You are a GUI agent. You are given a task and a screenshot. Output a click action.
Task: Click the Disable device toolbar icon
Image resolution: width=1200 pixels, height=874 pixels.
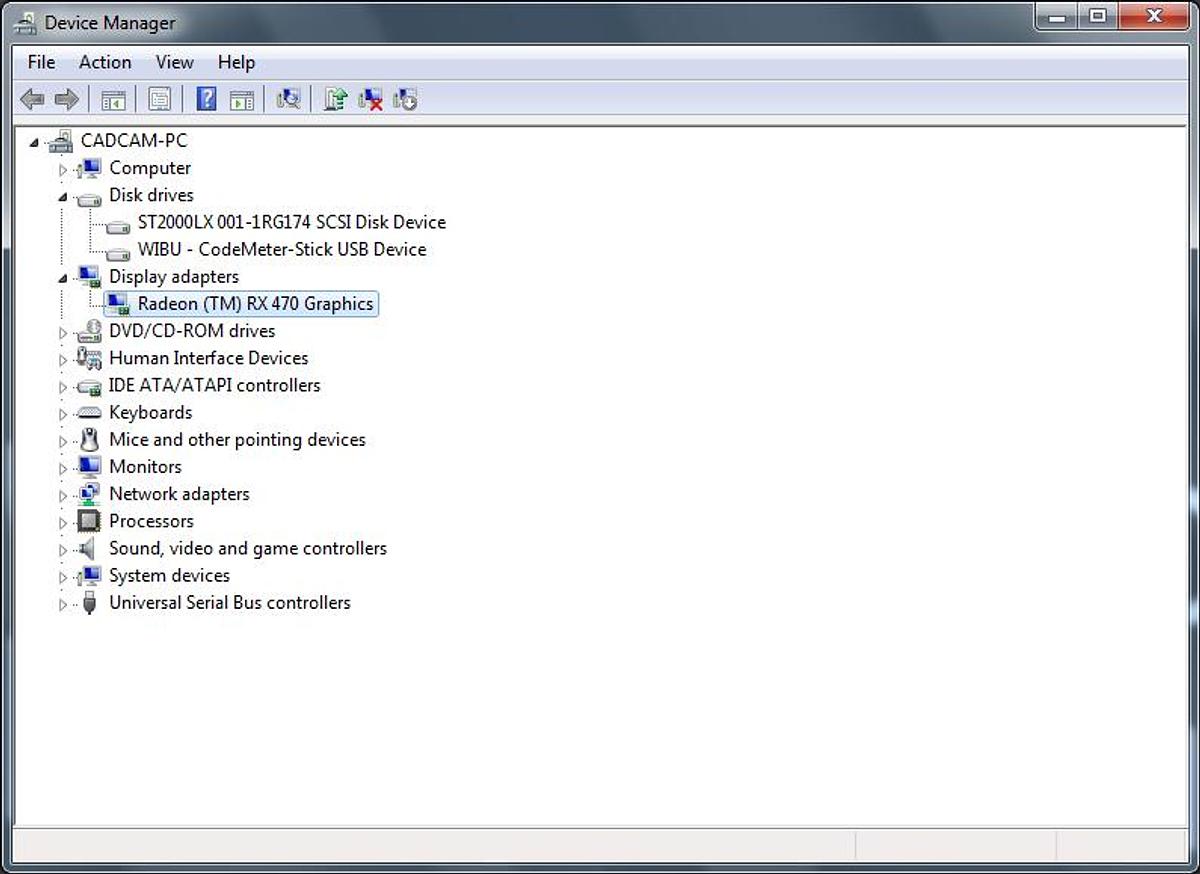[x=405, y=99]
